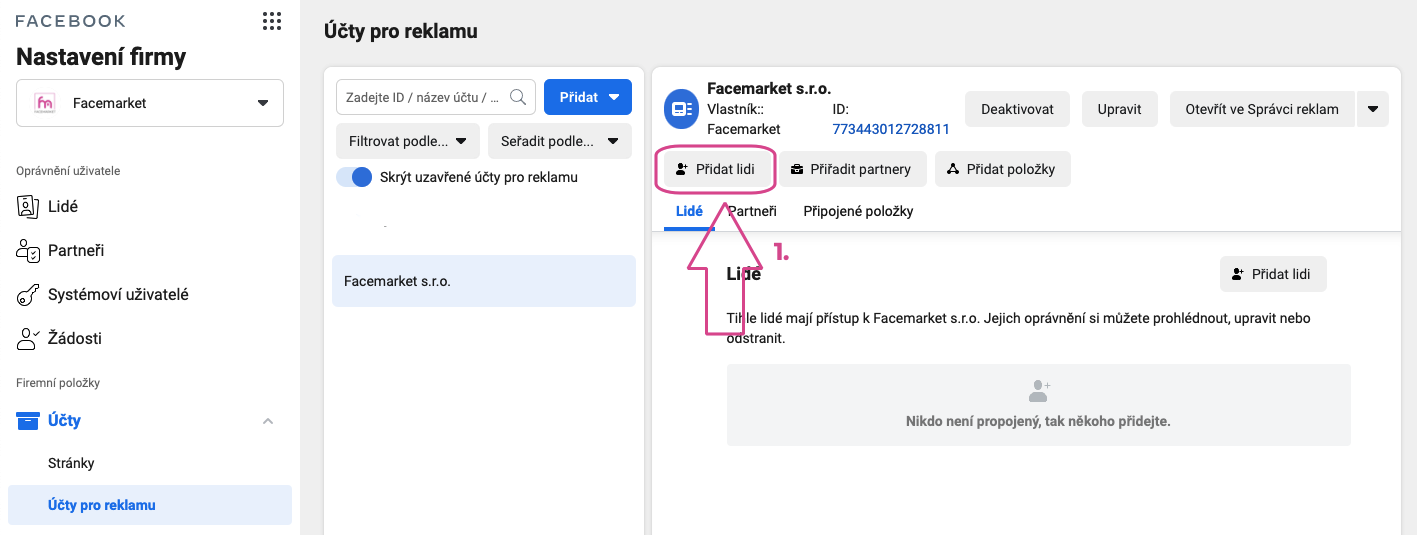Click the magnifier search icon in account field

click(x=518, y=97)
